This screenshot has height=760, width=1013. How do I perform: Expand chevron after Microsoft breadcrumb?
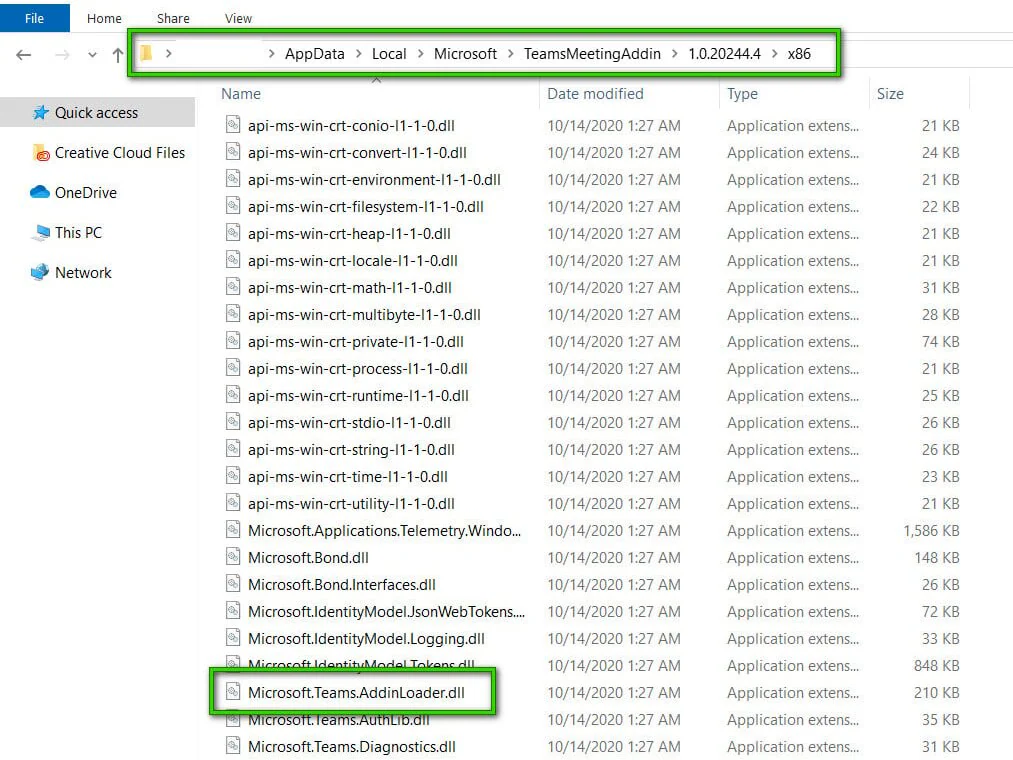click(x=510, y=54)
